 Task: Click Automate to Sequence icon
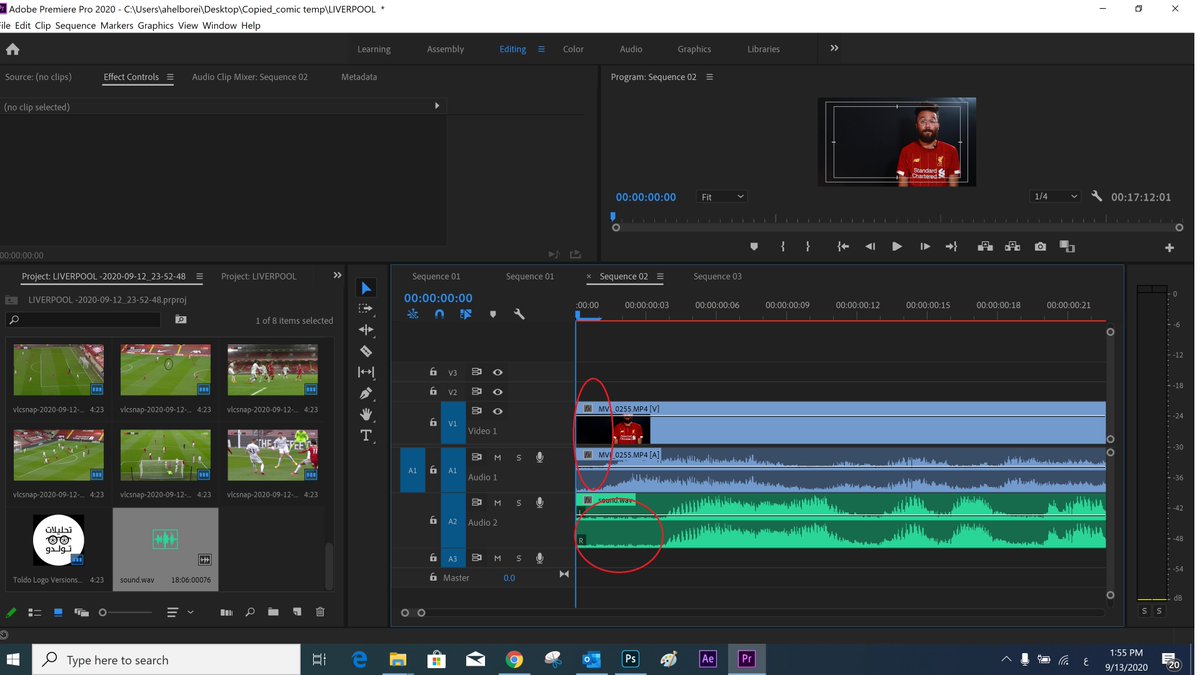pos(226,612)
